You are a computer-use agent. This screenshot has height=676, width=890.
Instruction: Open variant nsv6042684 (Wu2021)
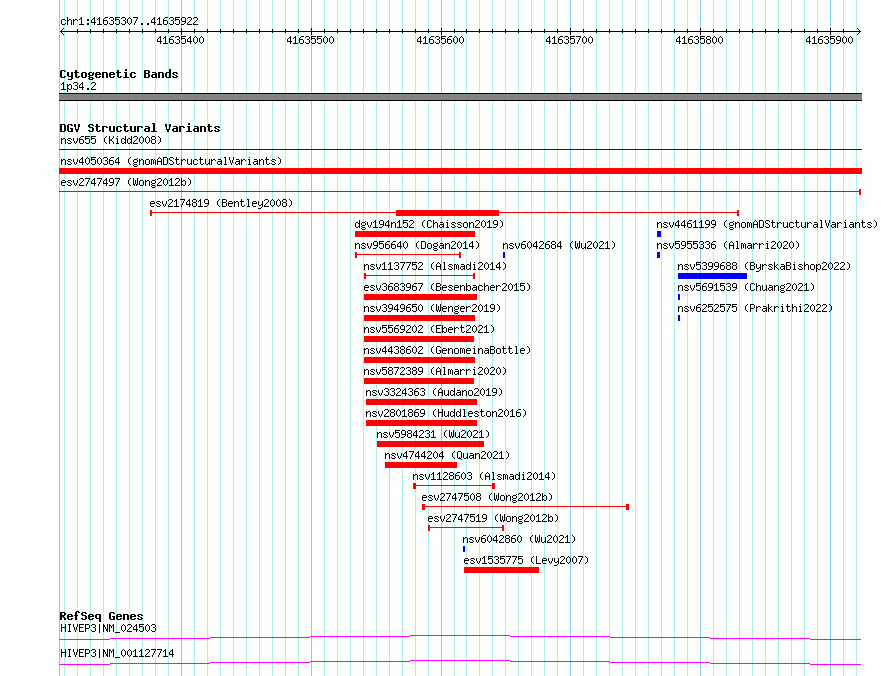pyautogui.click(x=559, y=245)
